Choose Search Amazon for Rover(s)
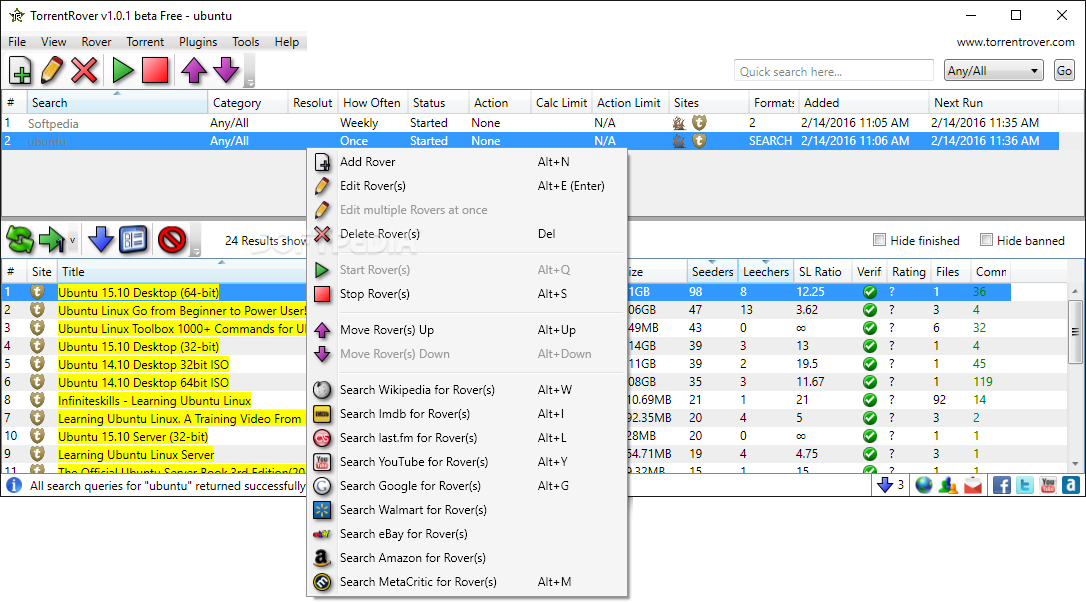This screenshot has width=1086, height=602. tap(466, 558)
